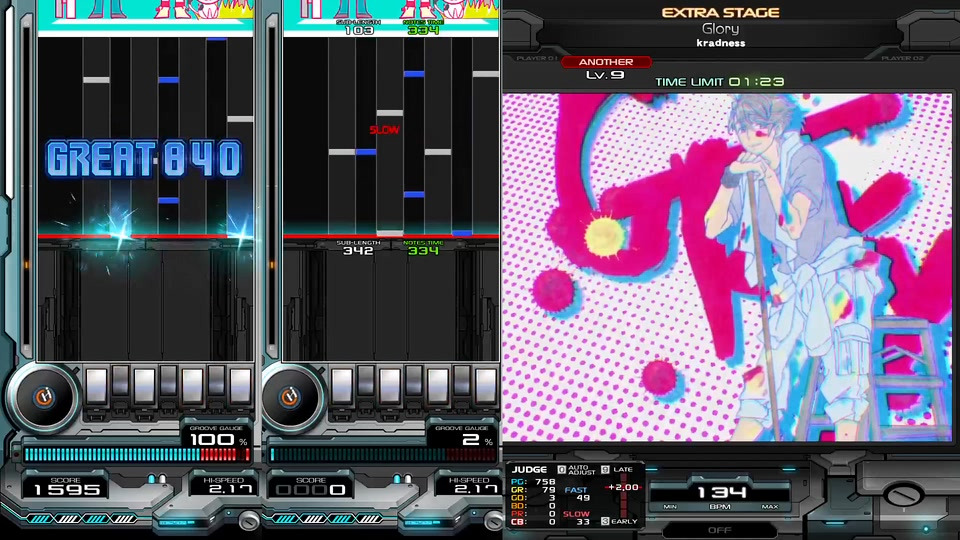This screenshot has height=540, width=960.
Task: Click the GD count 3
Action: click(552, 498)
